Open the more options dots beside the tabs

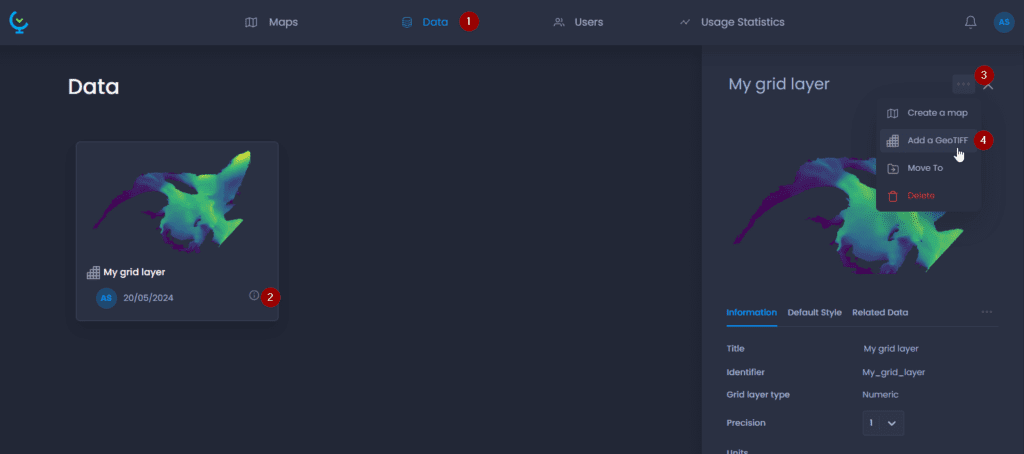pyautogui.click(x=987, y=312)
